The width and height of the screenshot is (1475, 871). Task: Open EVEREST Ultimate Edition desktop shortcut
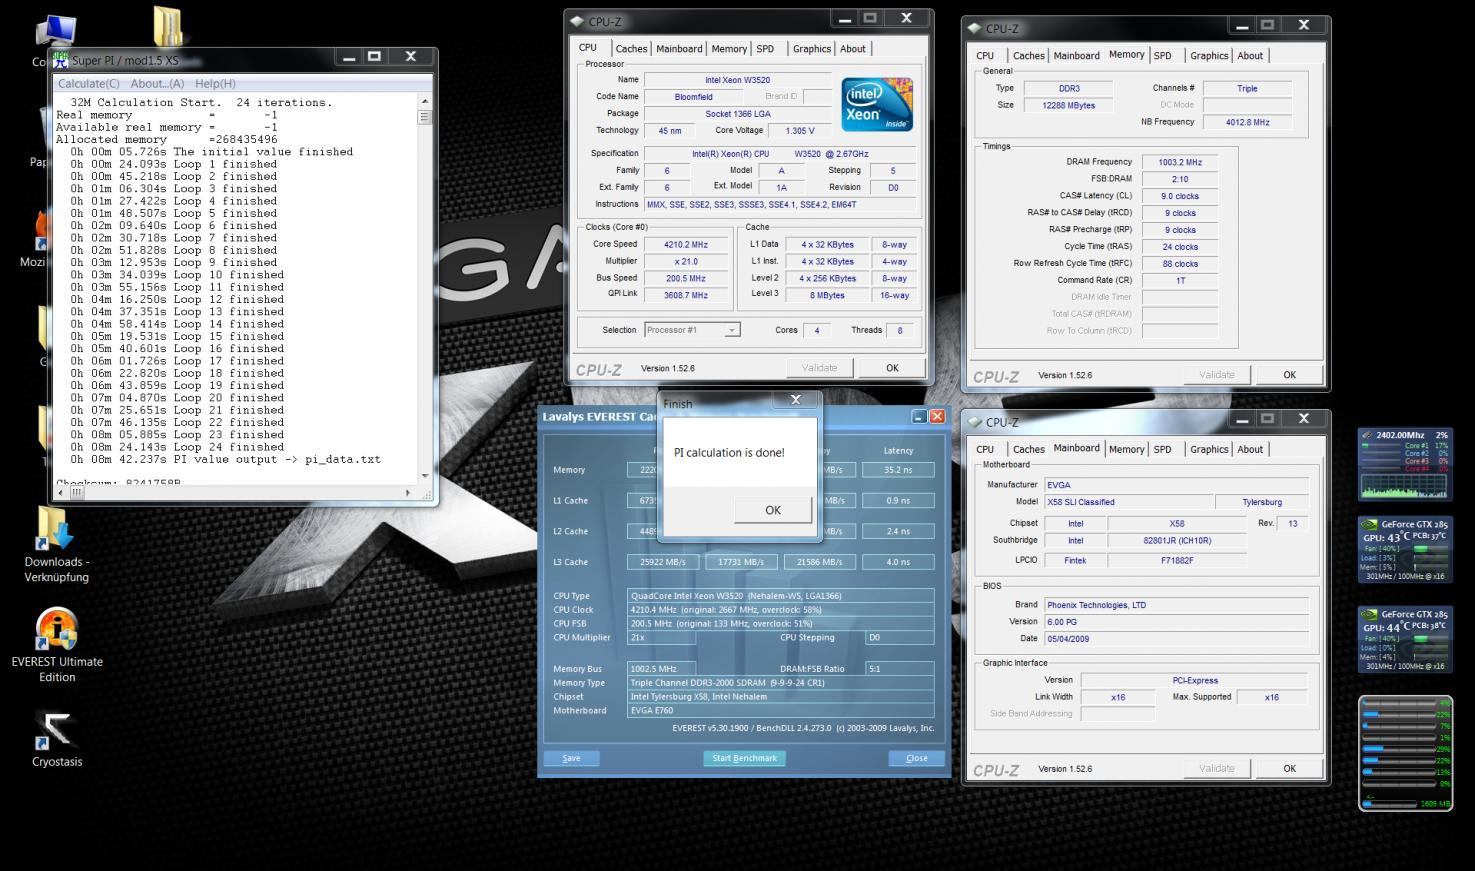[x=57, y=645]
